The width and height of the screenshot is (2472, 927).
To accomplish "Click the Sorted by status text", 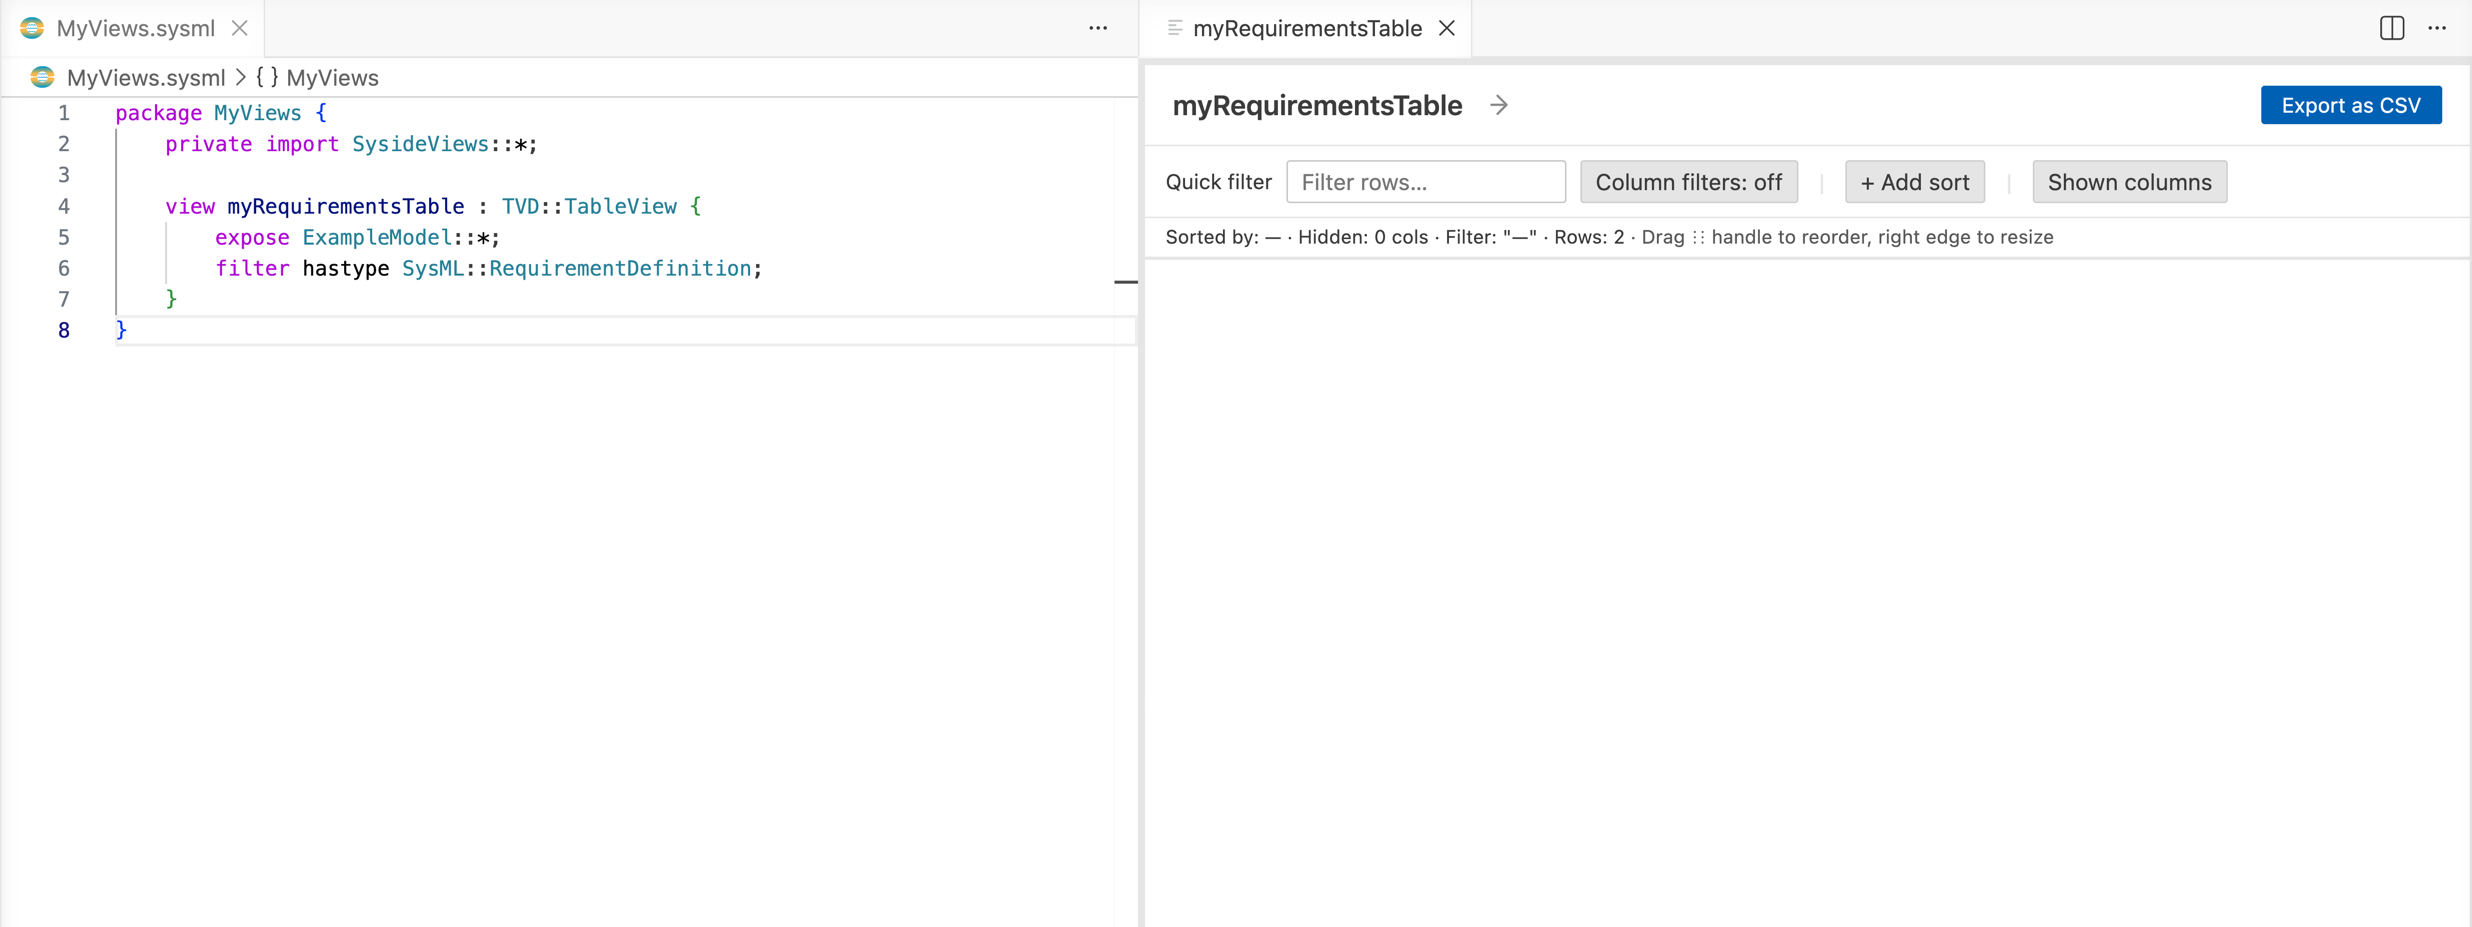I will tap(1223, 237).
